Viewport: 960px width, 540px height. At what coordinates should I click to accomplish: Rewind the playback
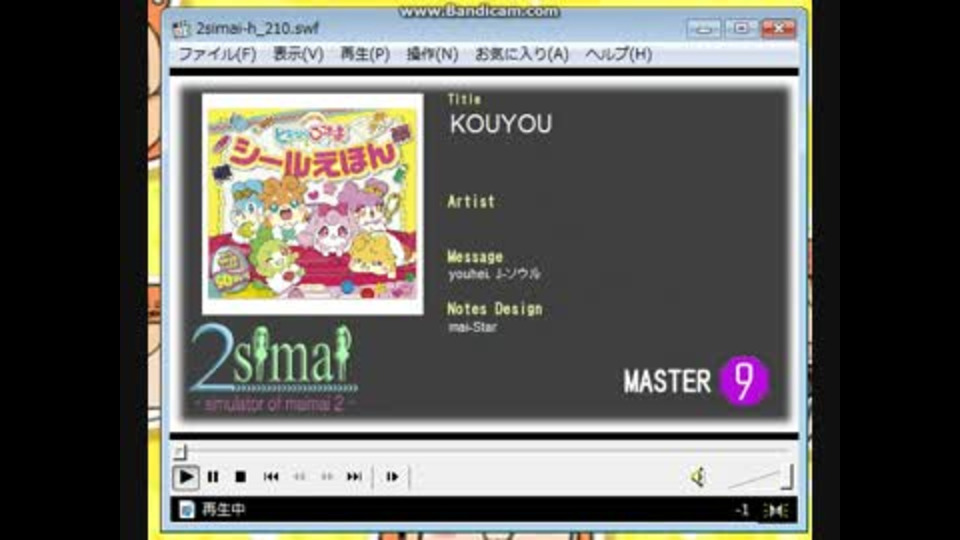click(x=299, y=477)
